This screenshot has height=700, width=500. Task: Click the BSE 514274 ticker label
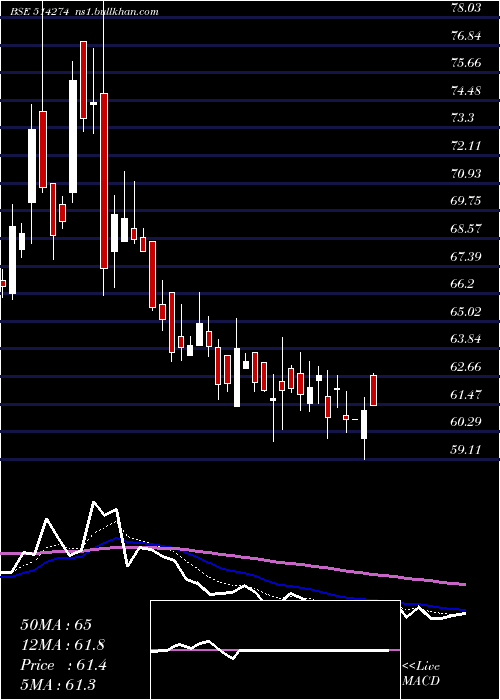(x=39, y=12)
